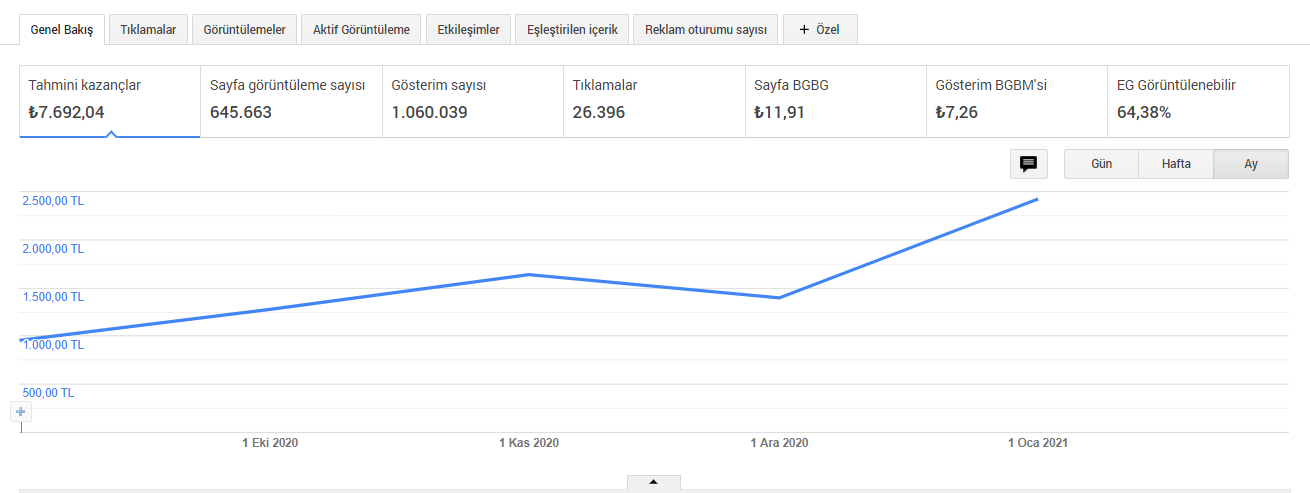Image resolution: width=1310 pixels, height=493 pixels.
Task: Set chart granularity to Ay
Action: (1251, 164)
